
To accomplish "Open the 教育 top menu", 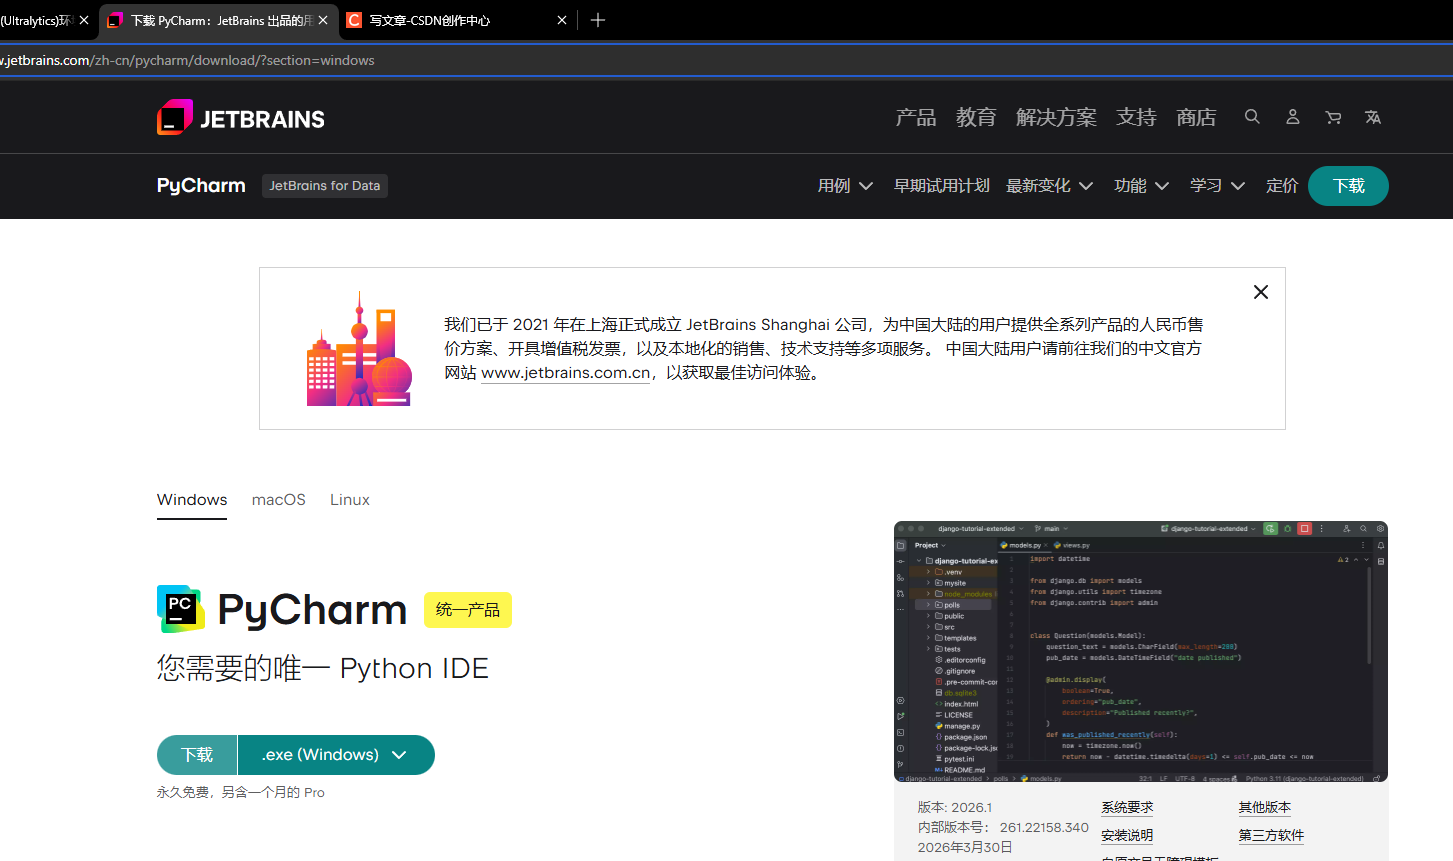I will click(x=976, y=117).
